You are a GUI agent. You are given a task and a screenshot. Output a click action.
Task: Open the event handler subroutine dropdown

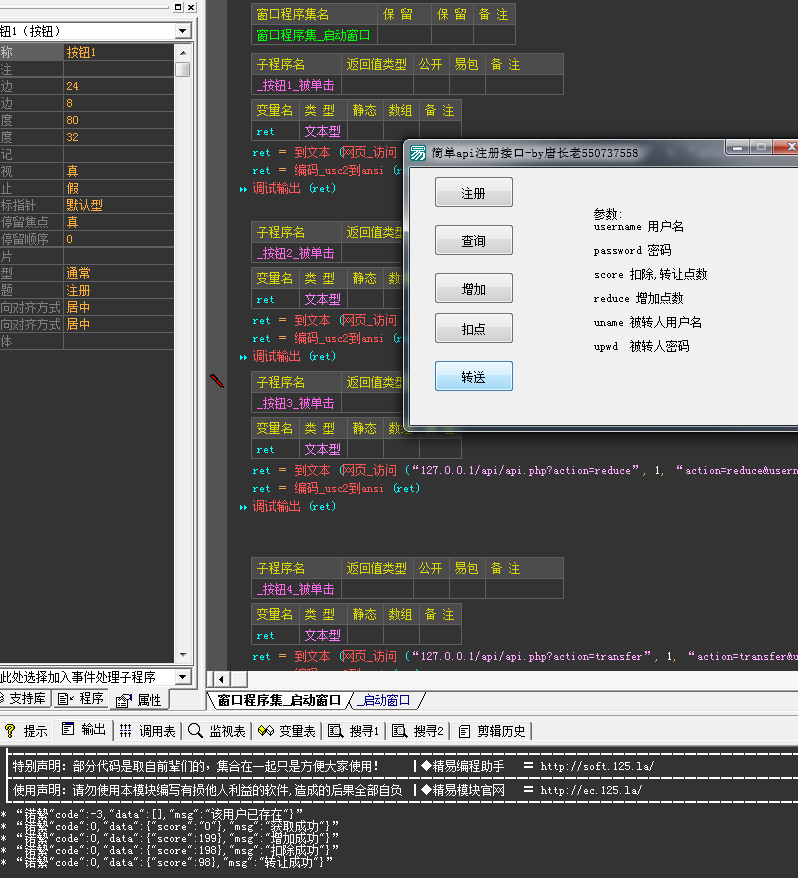pyautogui.click(x=182, y=678)
